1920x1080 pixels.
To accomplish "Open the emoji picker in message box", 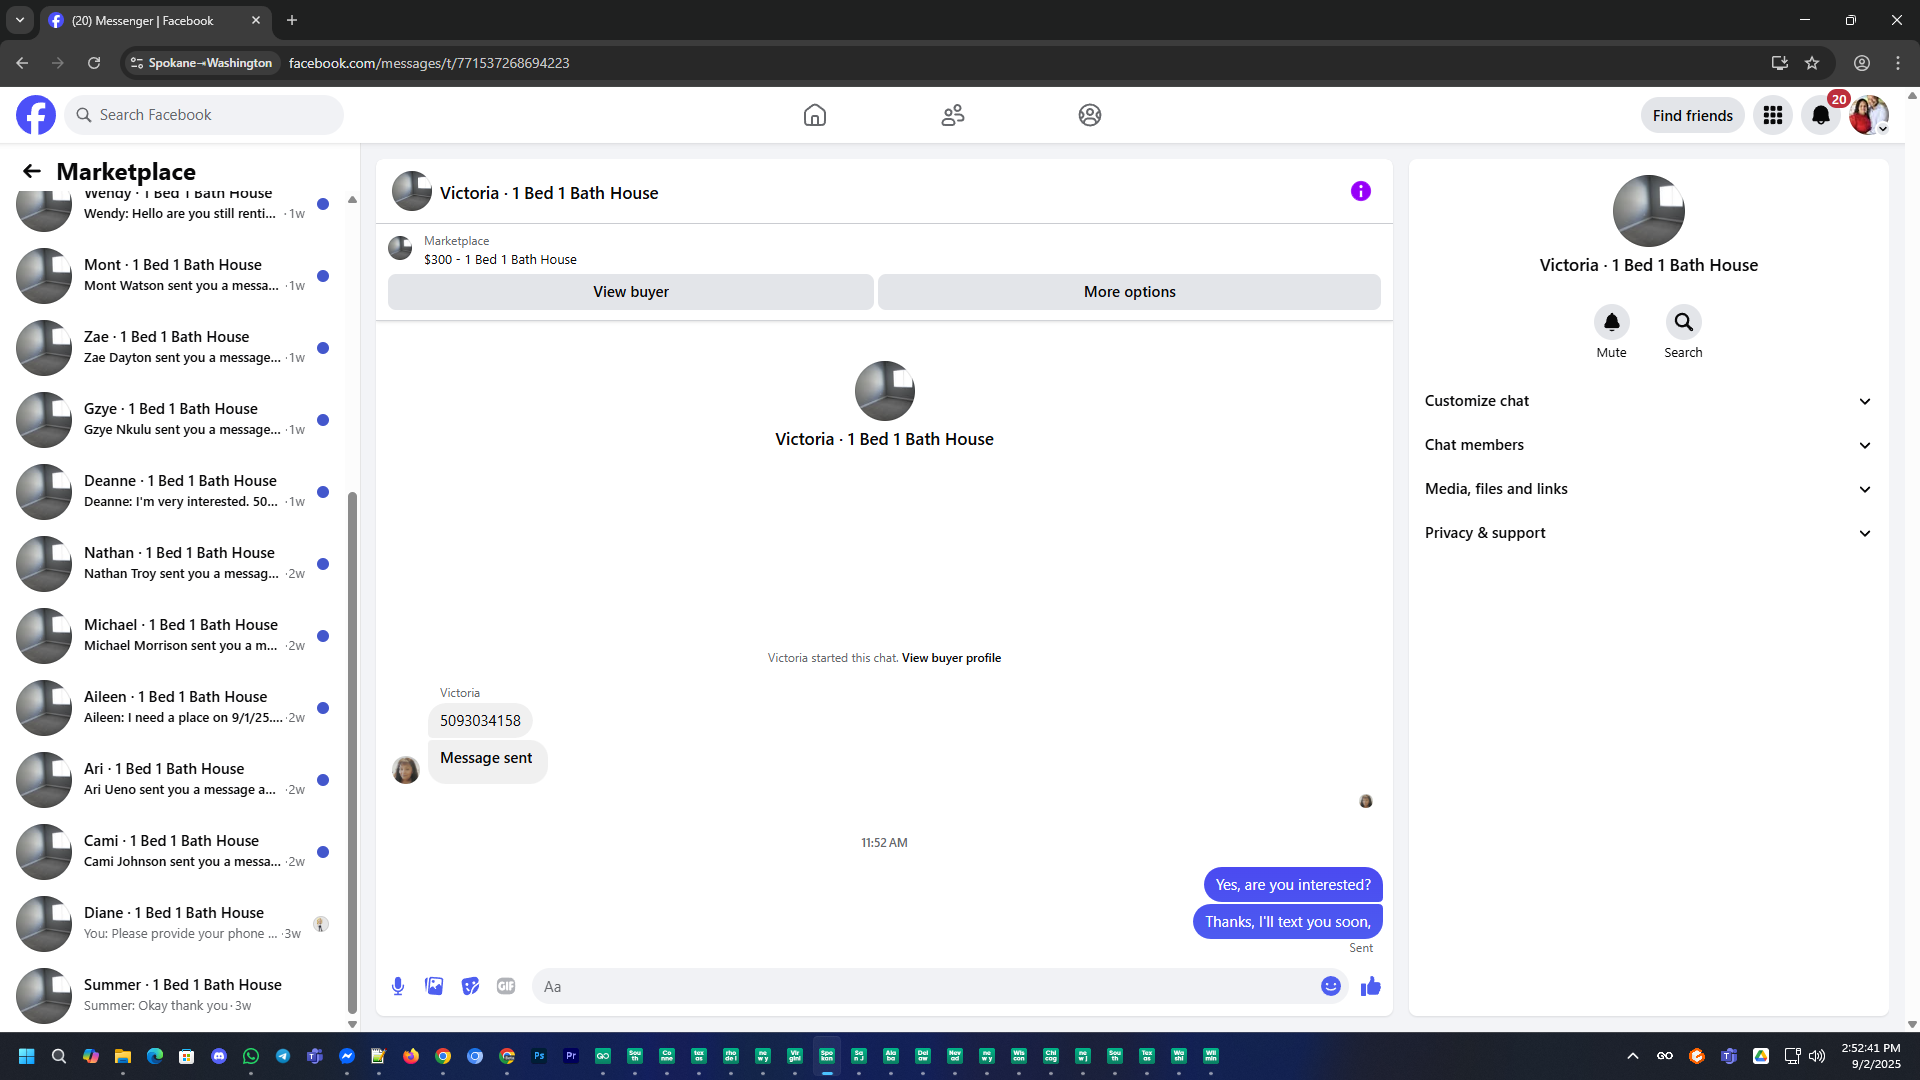I will point(1330,986).
